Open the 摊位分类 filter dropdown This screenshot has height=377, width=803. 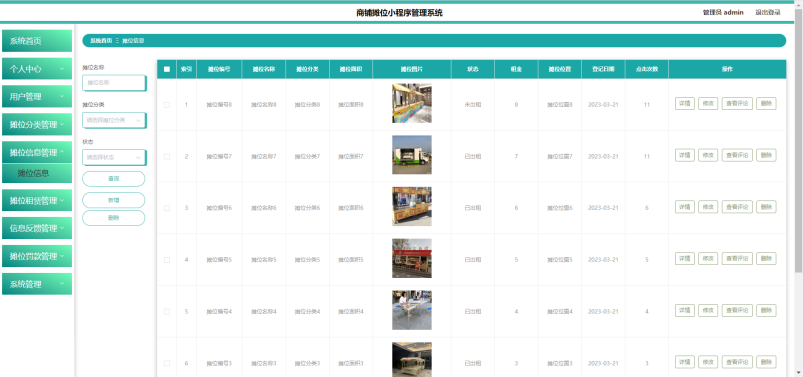tap(114, 120)
